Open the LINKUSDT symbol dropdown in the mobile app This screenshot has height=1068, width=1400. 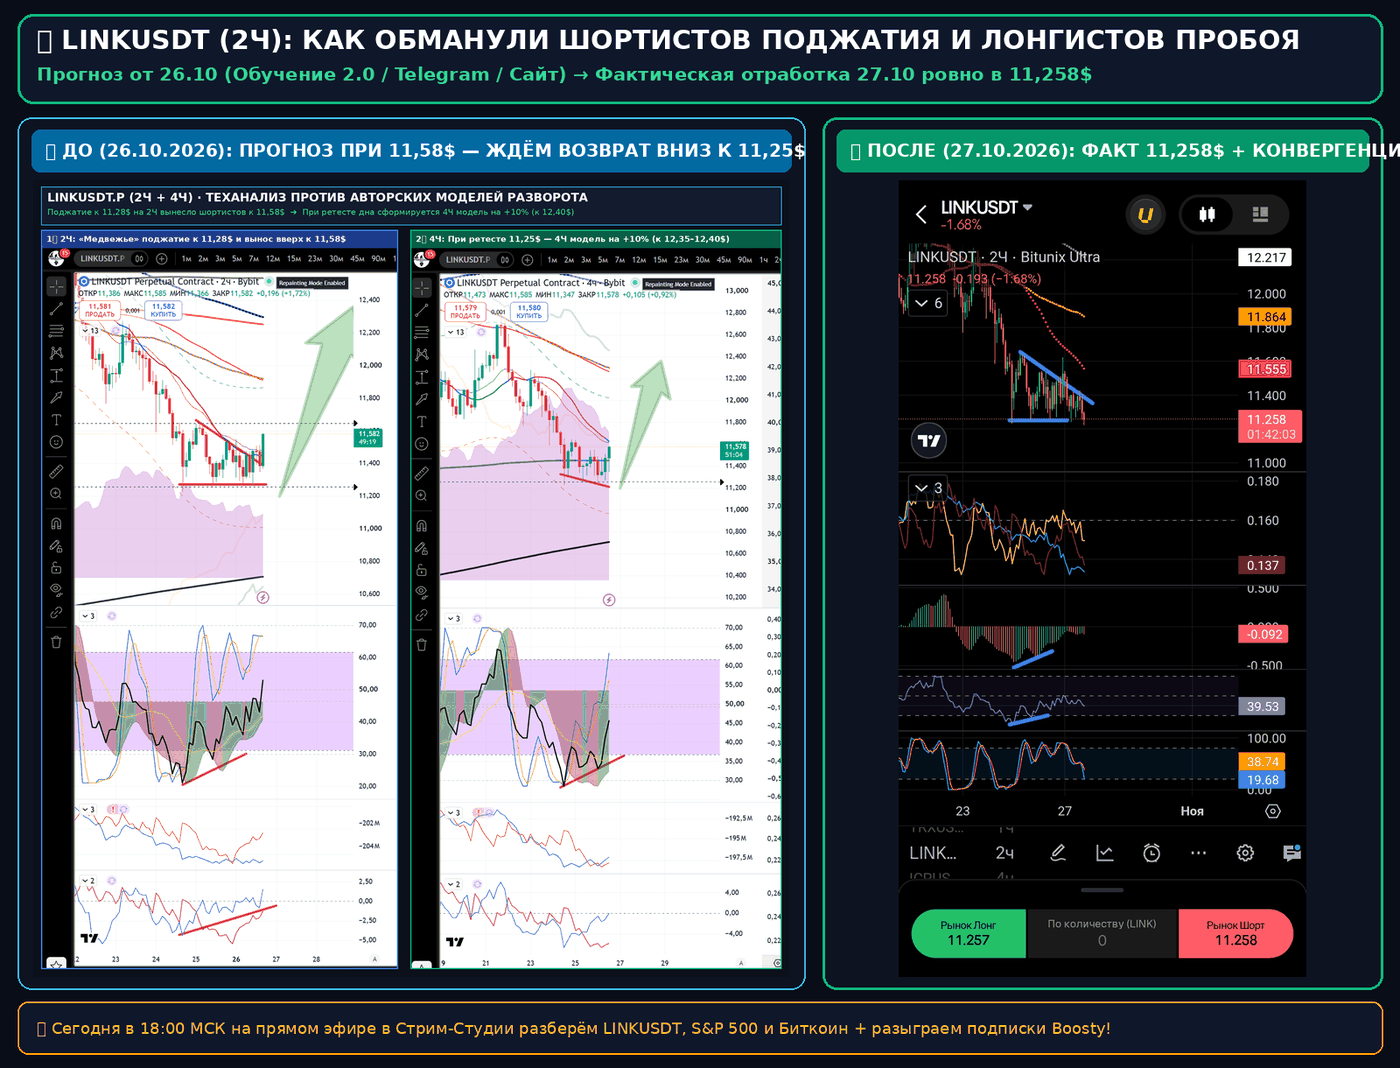pyautogui.click(x=986, y=208)
